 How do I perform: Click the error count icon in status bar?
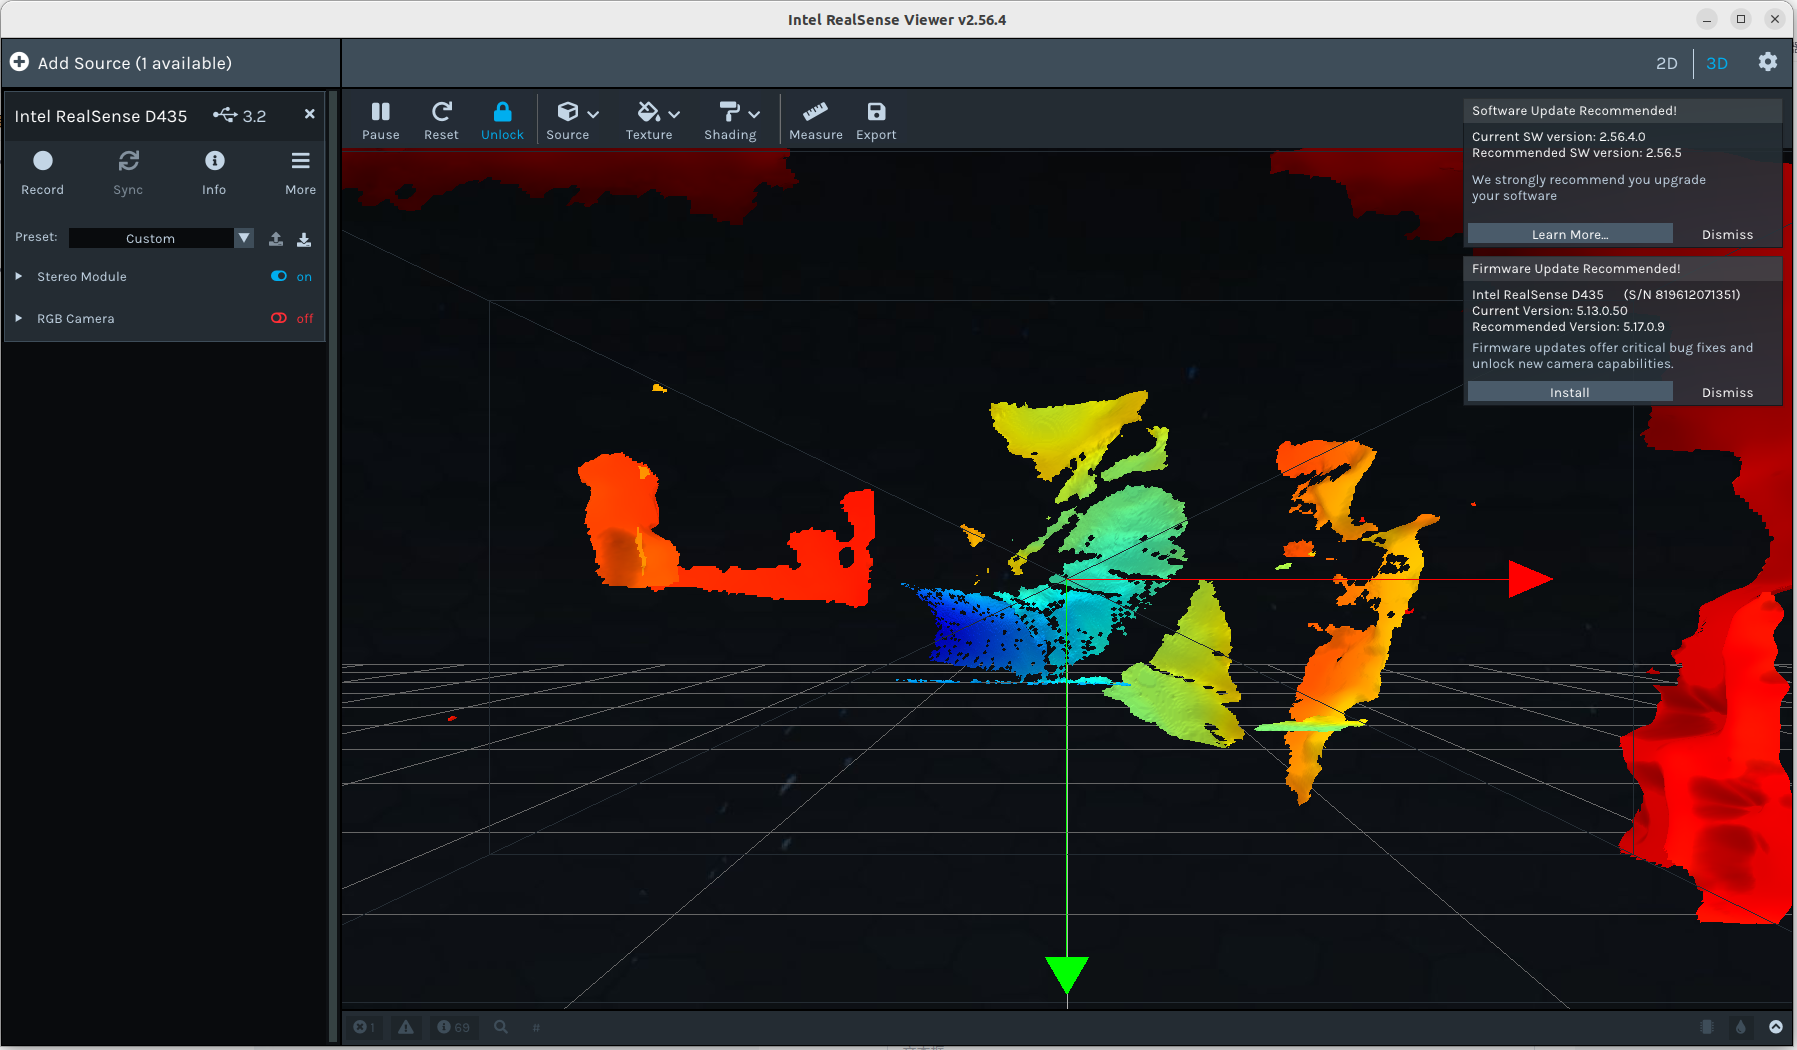(364, 1027)
